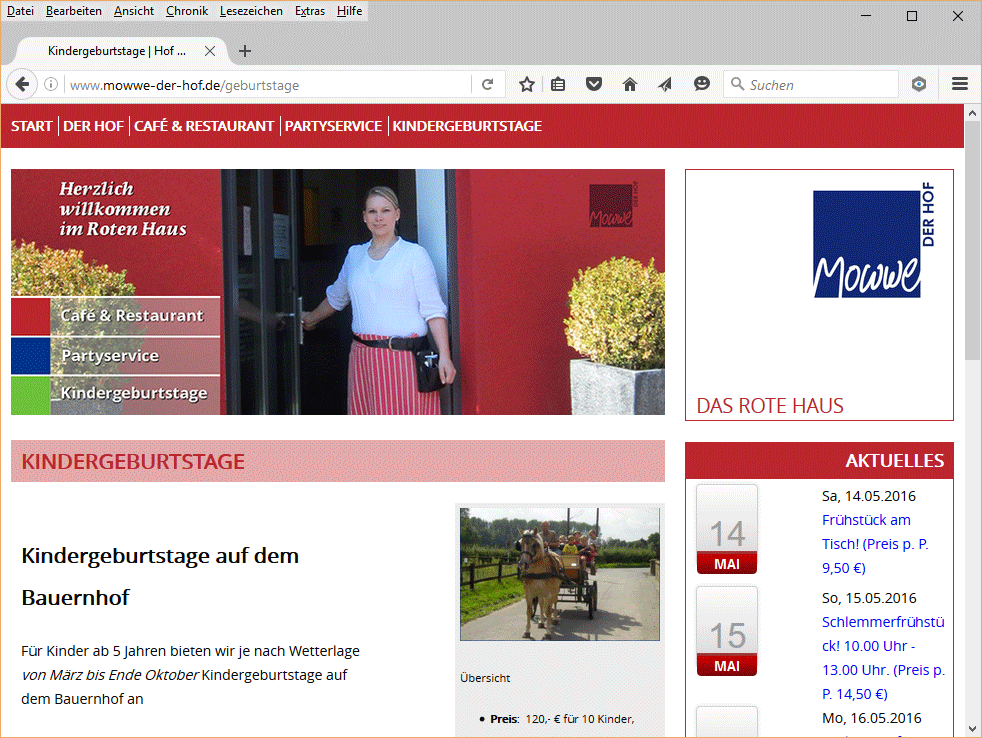Screen dimensions: 982x738
Task: Click Partyservice banner overlay link
Action: 110,356
